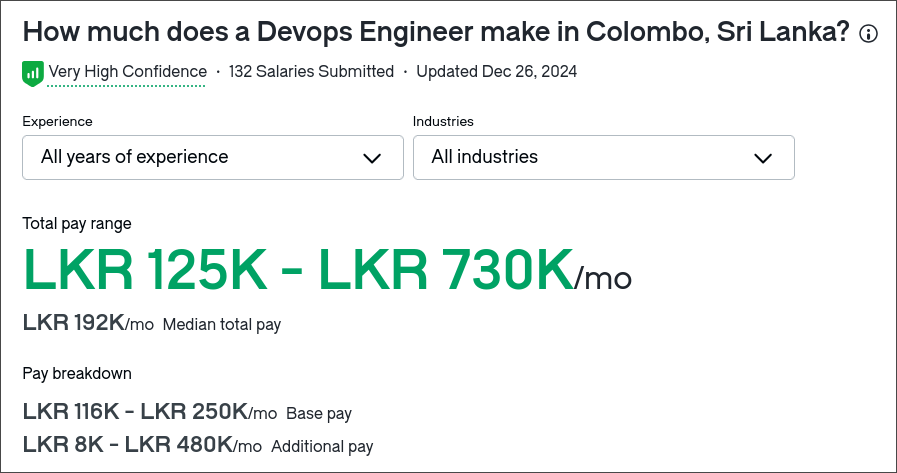Click the Pay breakdown heading
The height and width of the screenshot is (473, 897).
[77, 373]
